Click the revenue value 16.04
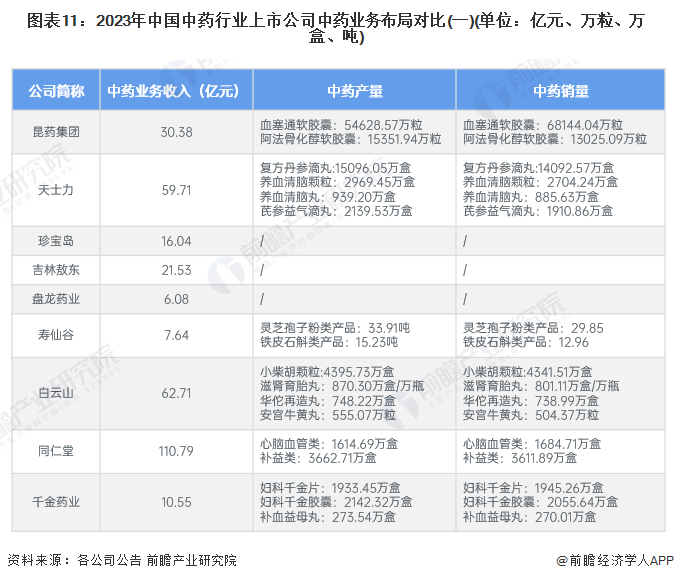 (x=176, y=241)
